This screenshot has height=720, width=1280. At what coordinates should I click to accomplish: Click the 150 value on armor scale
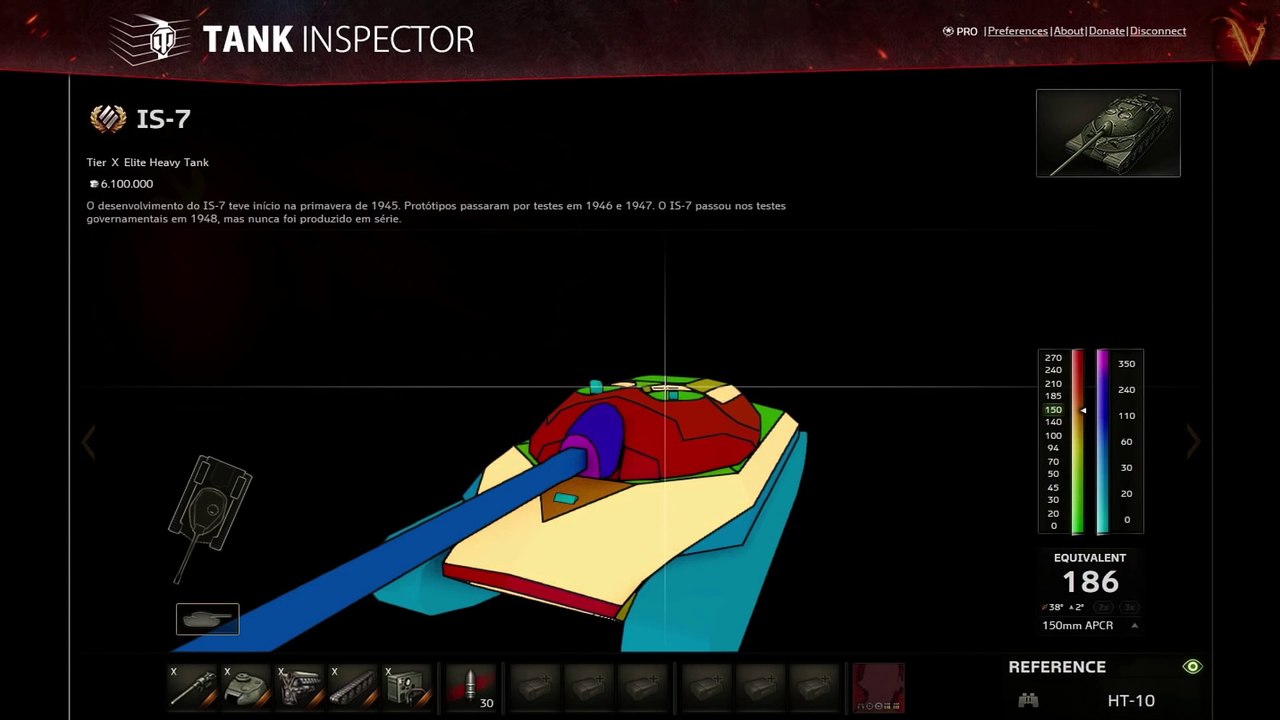1053,410
